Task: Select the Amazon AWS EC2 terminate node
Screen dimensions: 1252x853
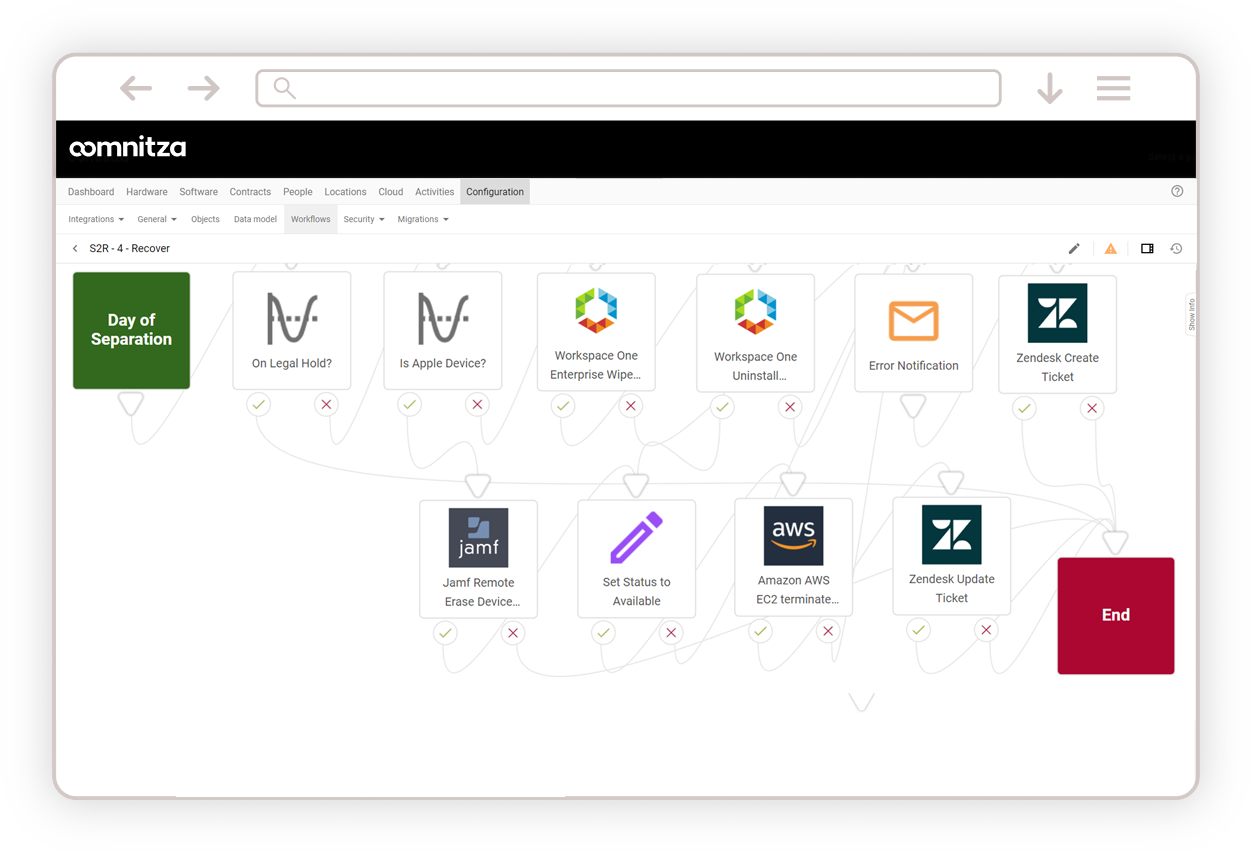Action: tap(793, 556)
